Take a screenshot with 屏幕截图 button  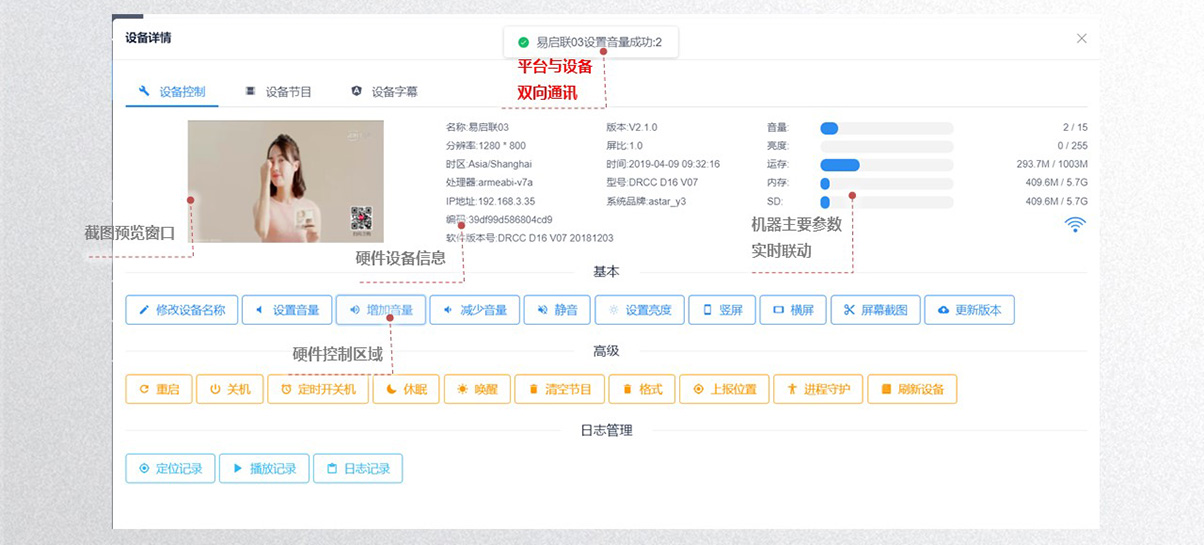coord(875,310)
